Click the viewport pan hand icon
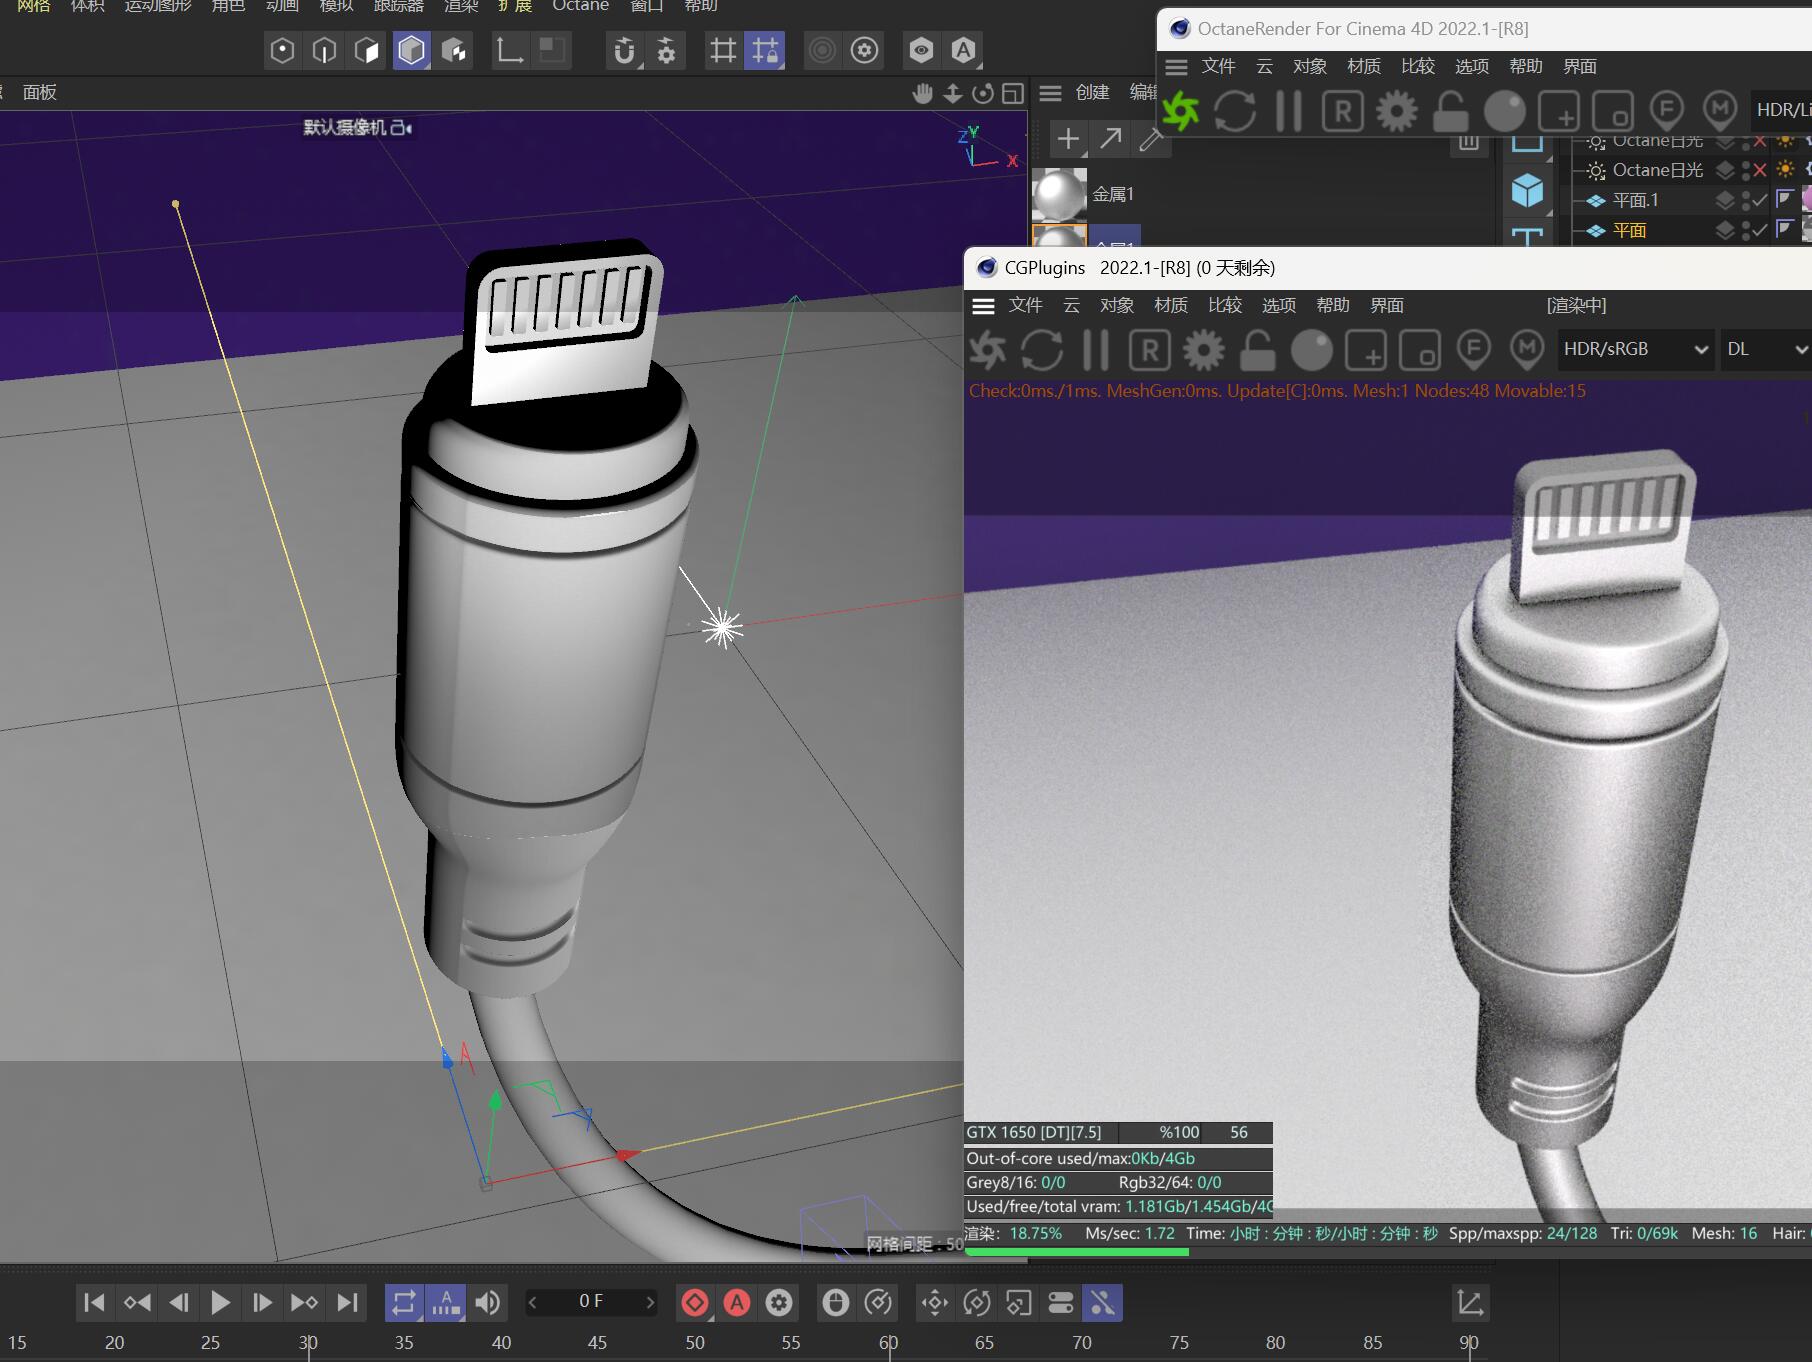The width and height of the screenshot is (1812, 1362). pyautogui.click(x=922, y=93)
